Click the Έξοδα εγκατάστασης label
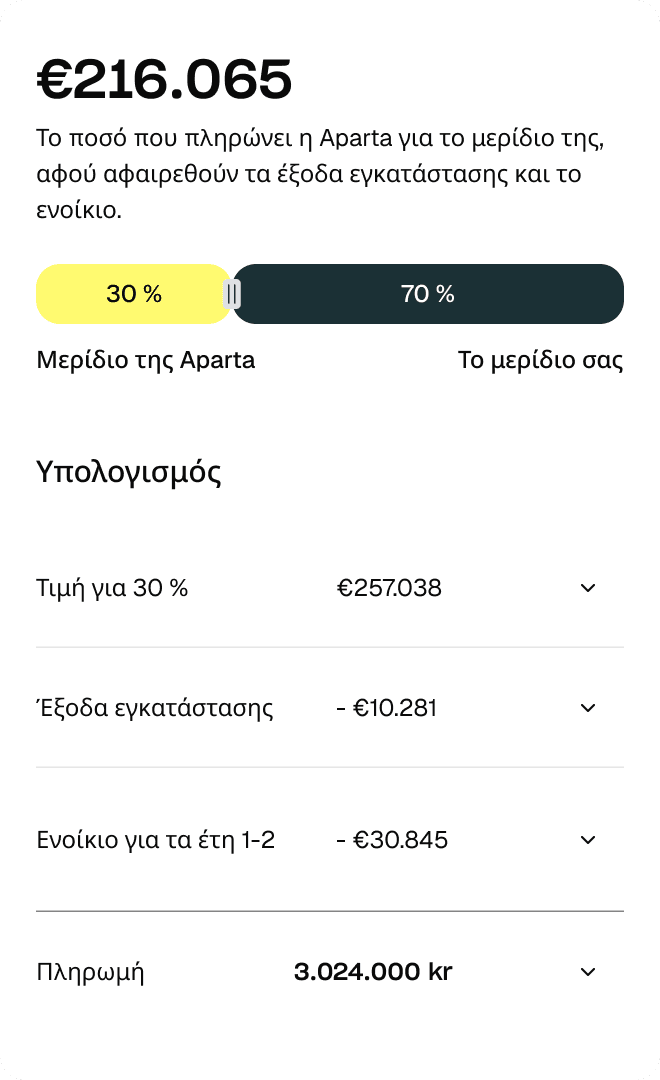The width and height of the screenshot is (660, 1080). point(154,709)
